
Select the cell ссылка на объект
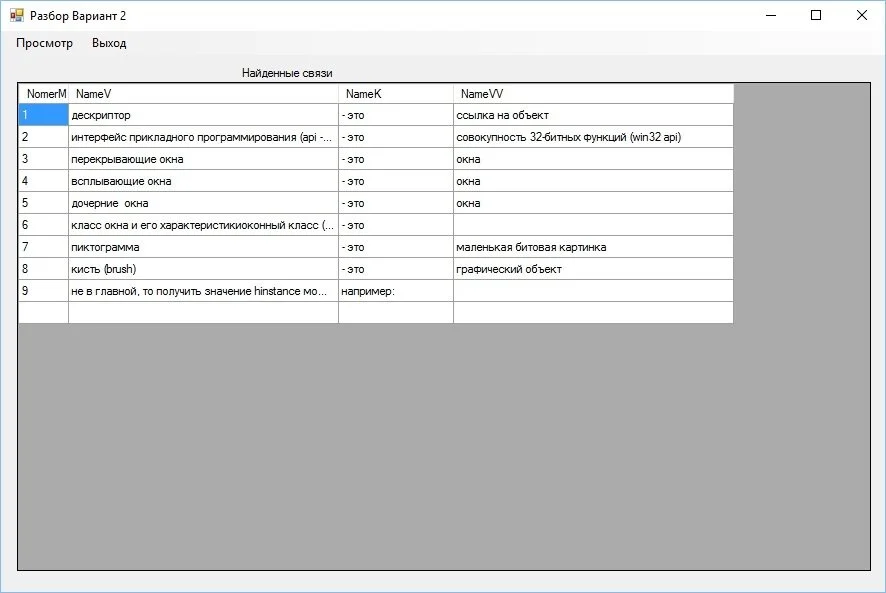click(592, 115)
